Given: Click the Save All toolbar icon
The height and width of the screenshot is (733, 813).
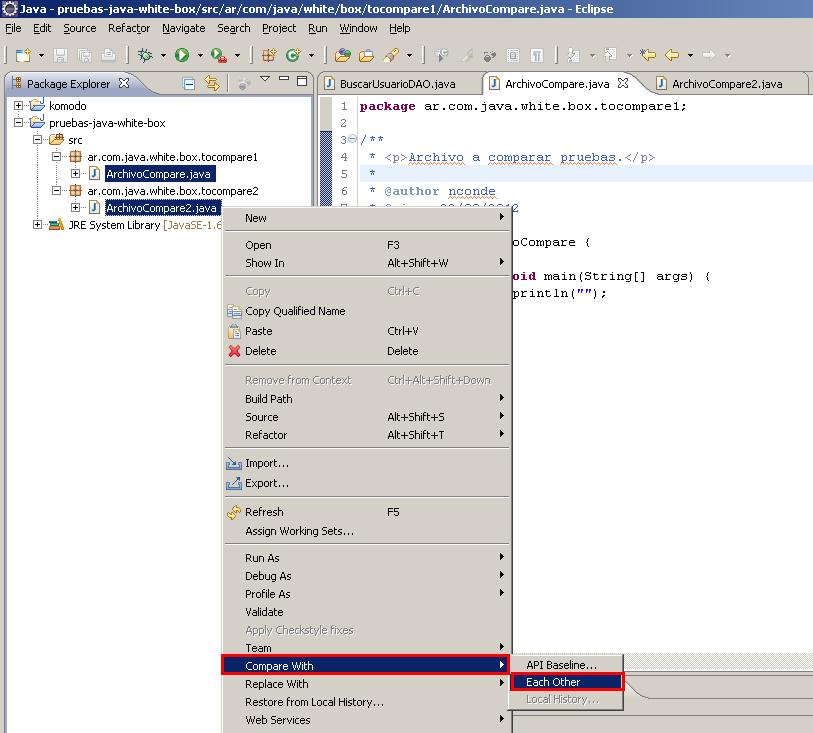Looking at the screenshot, I should pos(84,55).
